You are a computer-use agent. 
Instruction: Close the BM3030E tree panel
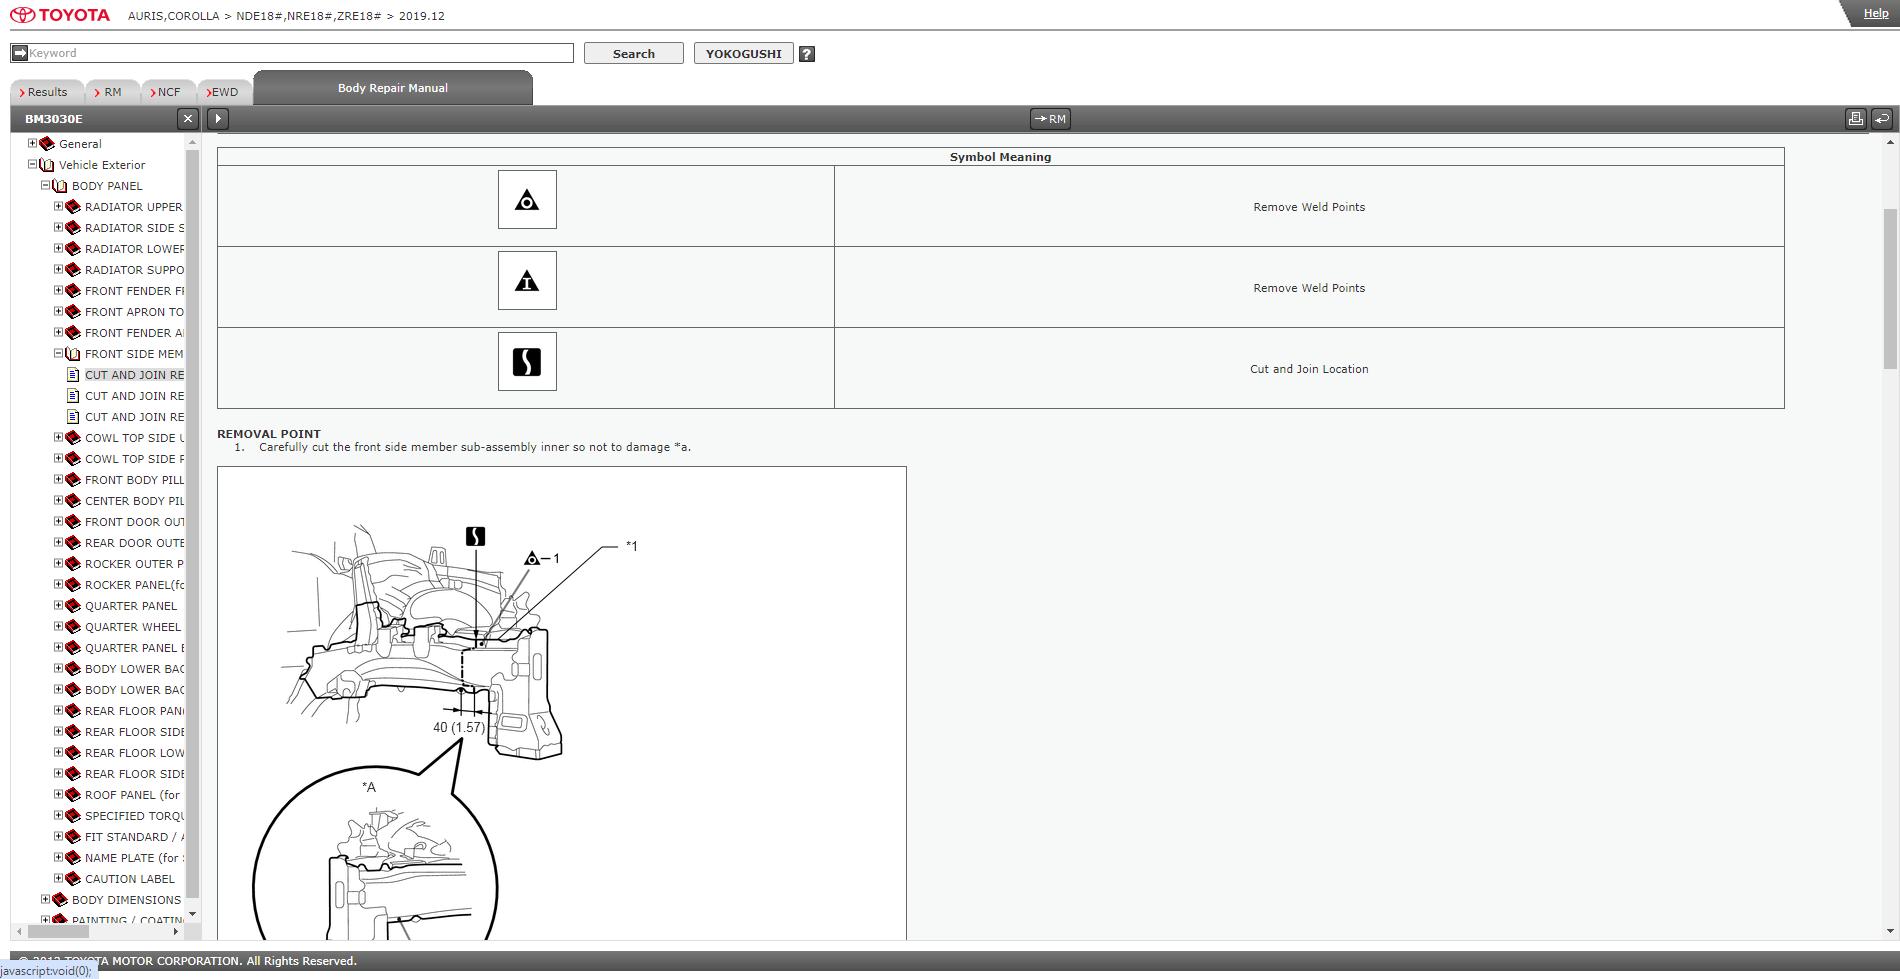pos(187,119)
